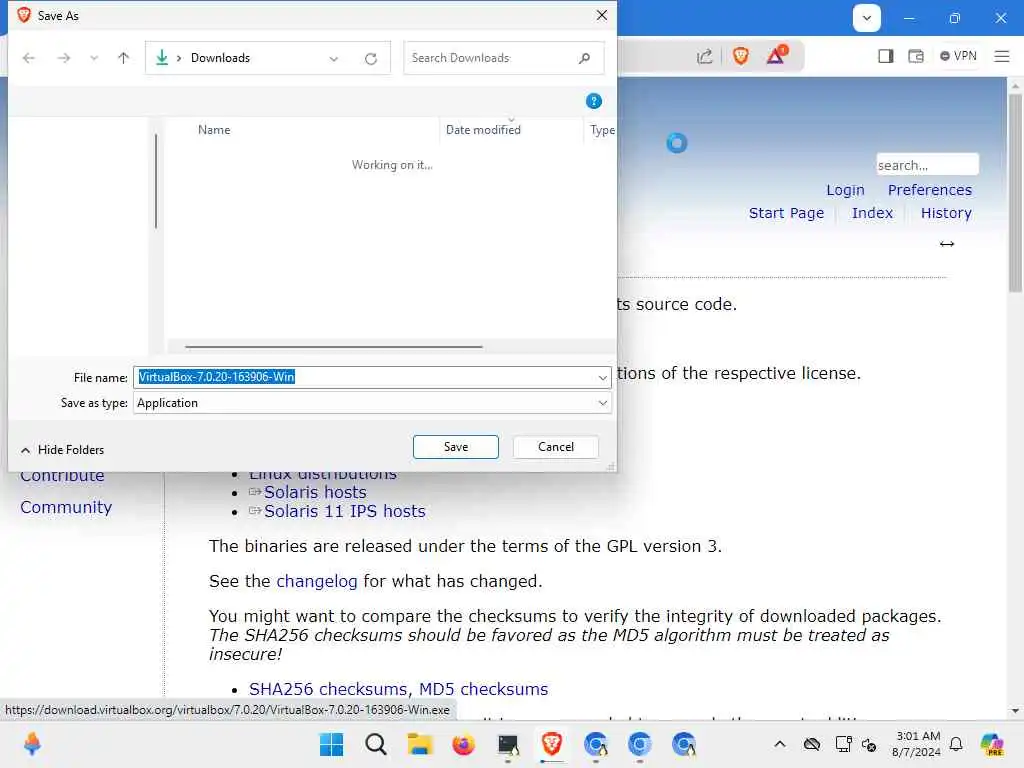Open the Save as type combo box
The height and width of the screenshot is (768, 1024).
tap(372, 403)
